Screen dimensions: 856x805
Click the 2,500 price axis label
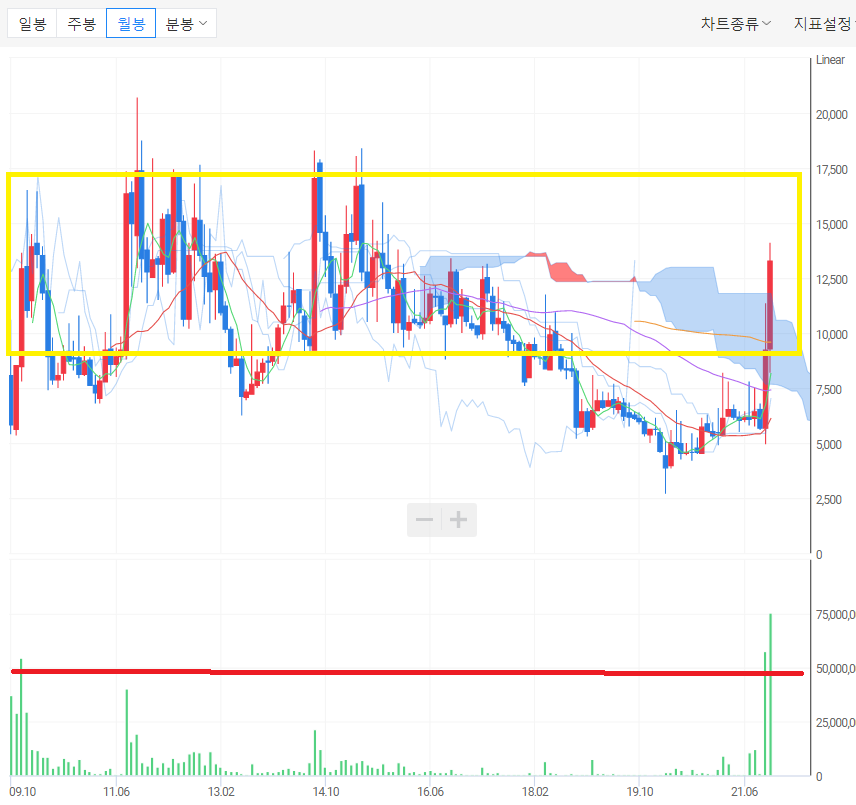pos(829,499)
